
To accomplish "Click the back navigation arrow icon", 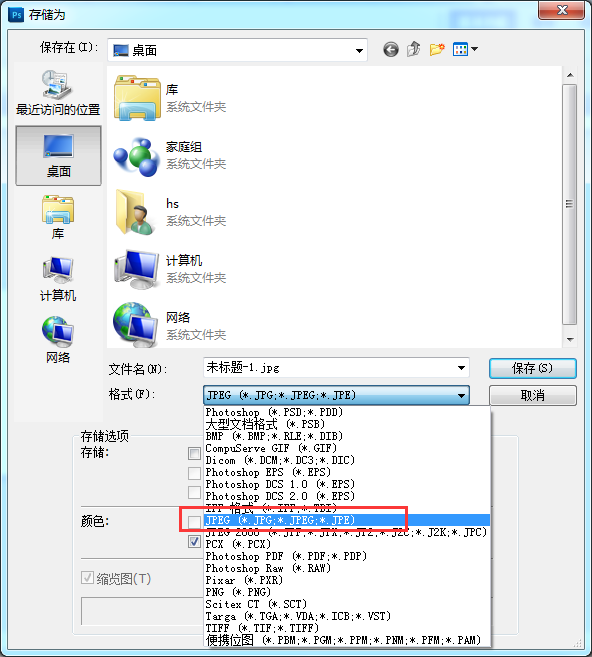I will point(390,50).
